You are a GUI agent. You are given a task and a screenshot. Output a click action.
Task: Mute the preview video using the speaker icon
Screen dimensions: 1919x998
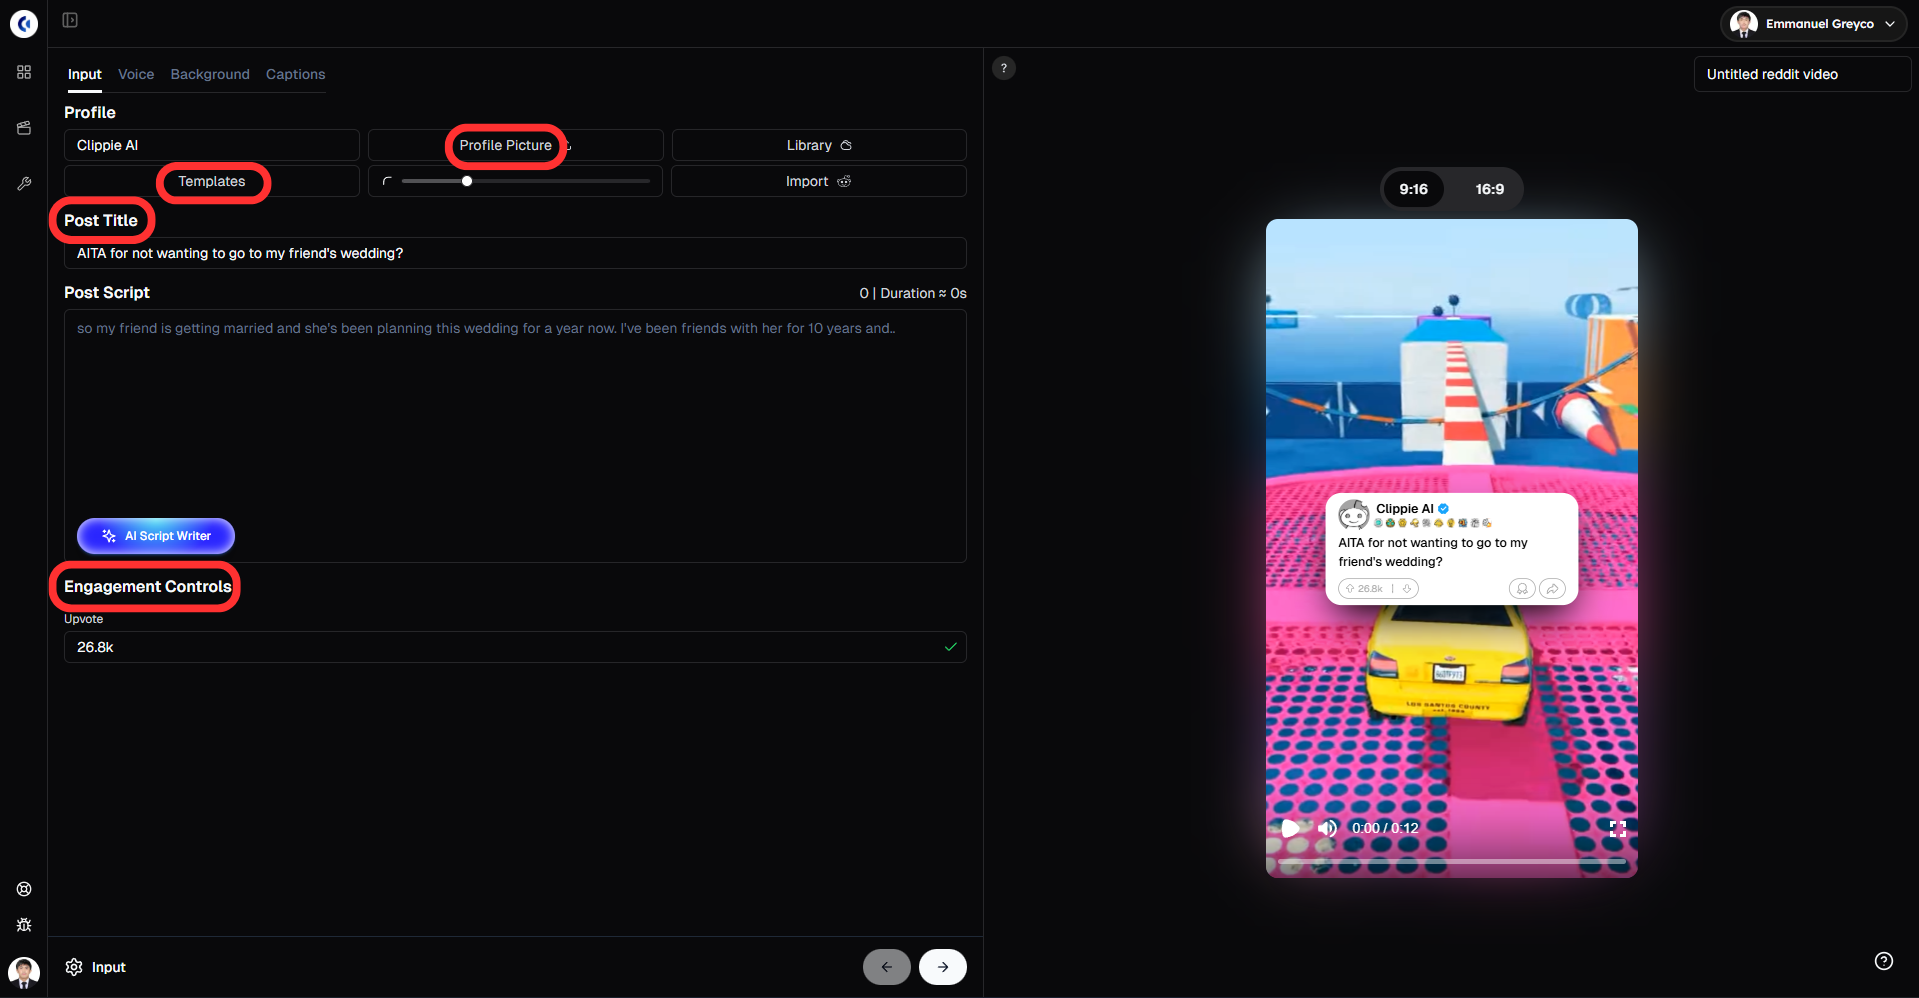(x=1328, y=828)
